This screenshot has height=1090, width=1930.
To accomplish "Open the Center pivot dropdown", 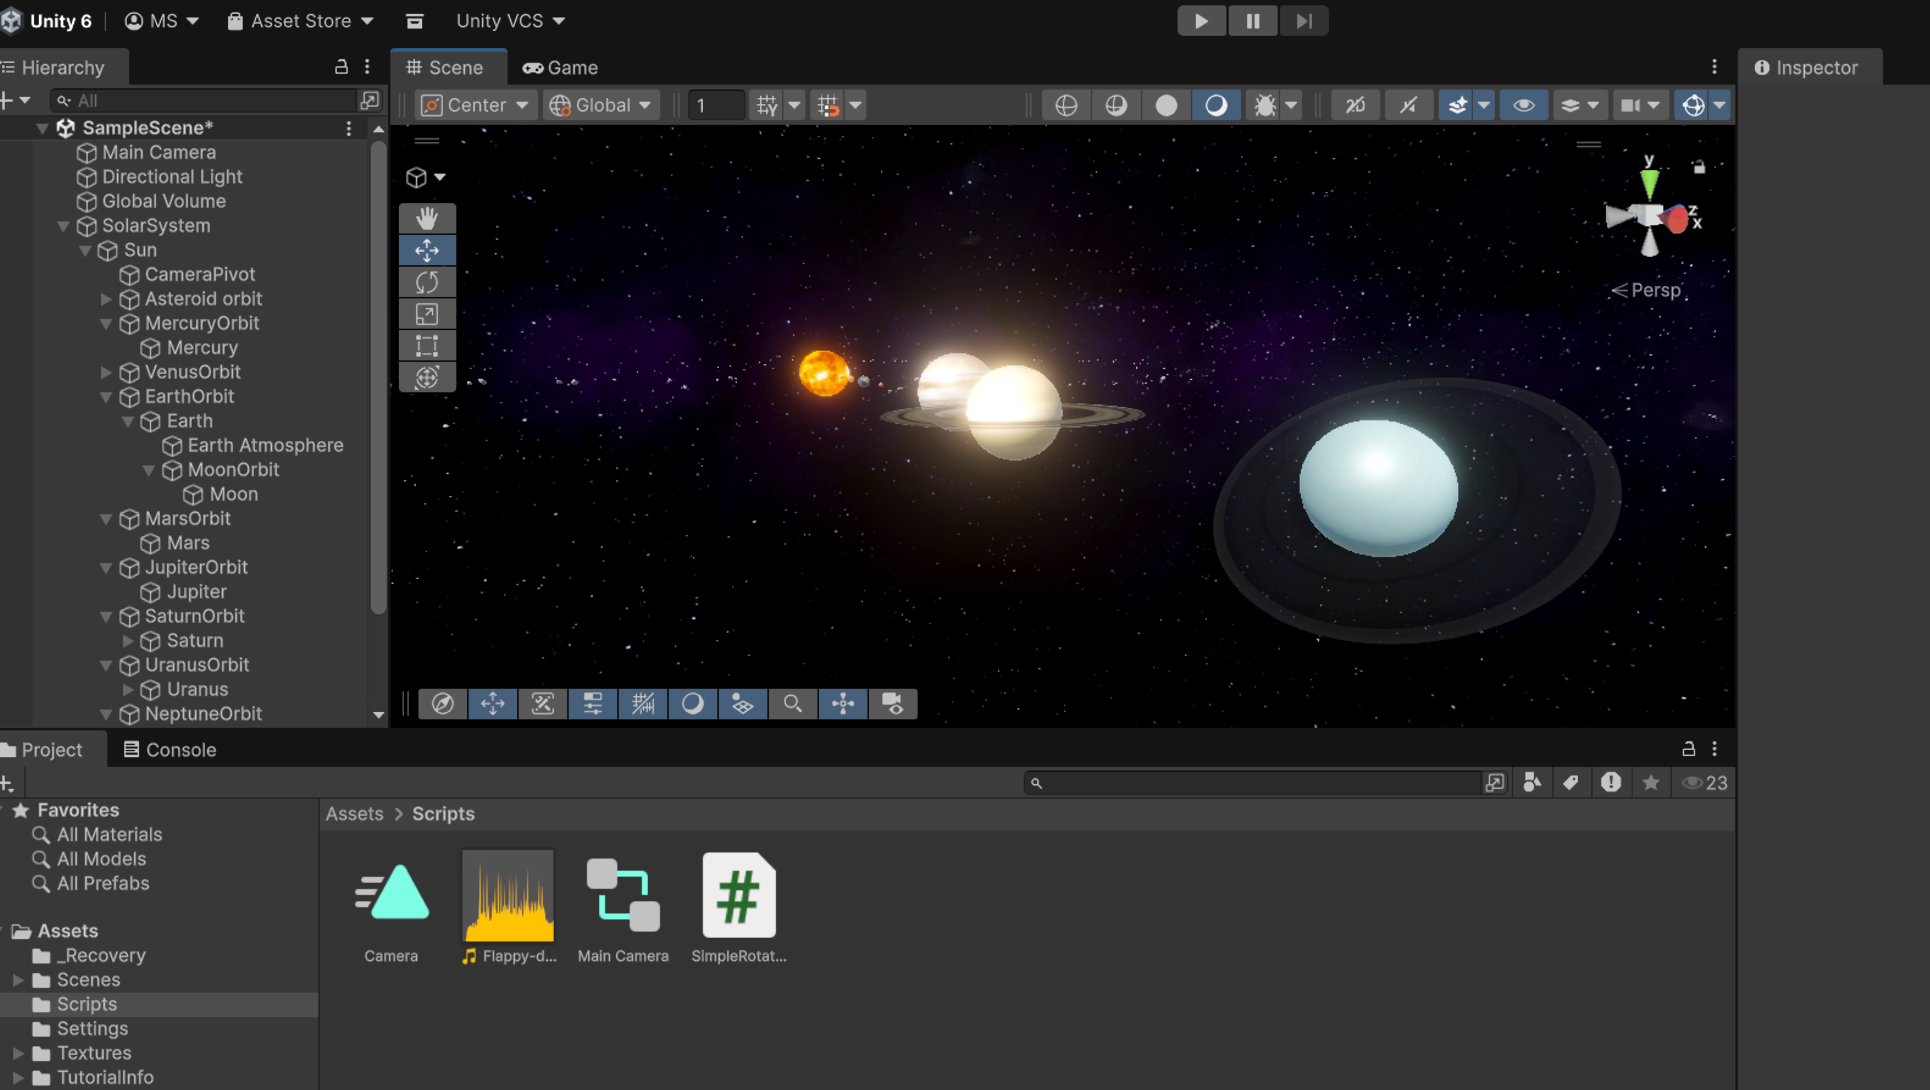I will pyautogui.click(x=475, y=105).
